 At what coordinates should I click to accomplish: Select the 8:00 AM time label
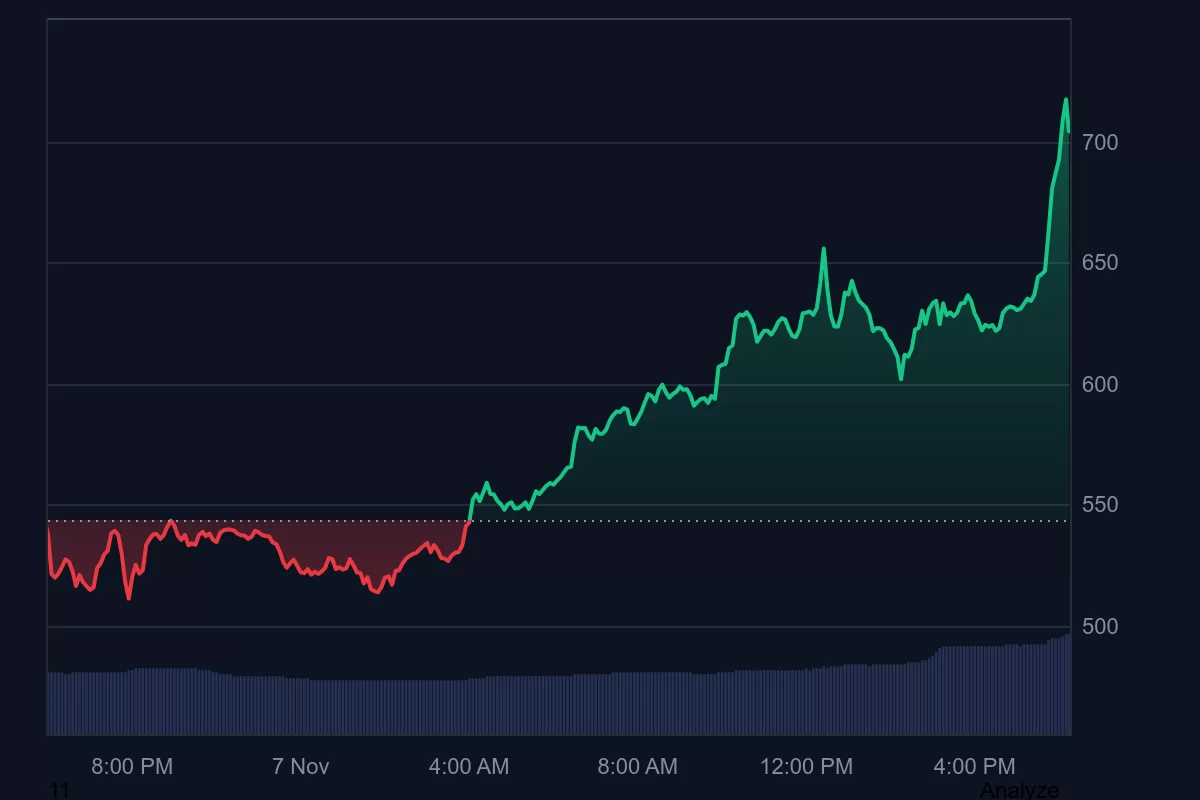click(x=638, y=767)
